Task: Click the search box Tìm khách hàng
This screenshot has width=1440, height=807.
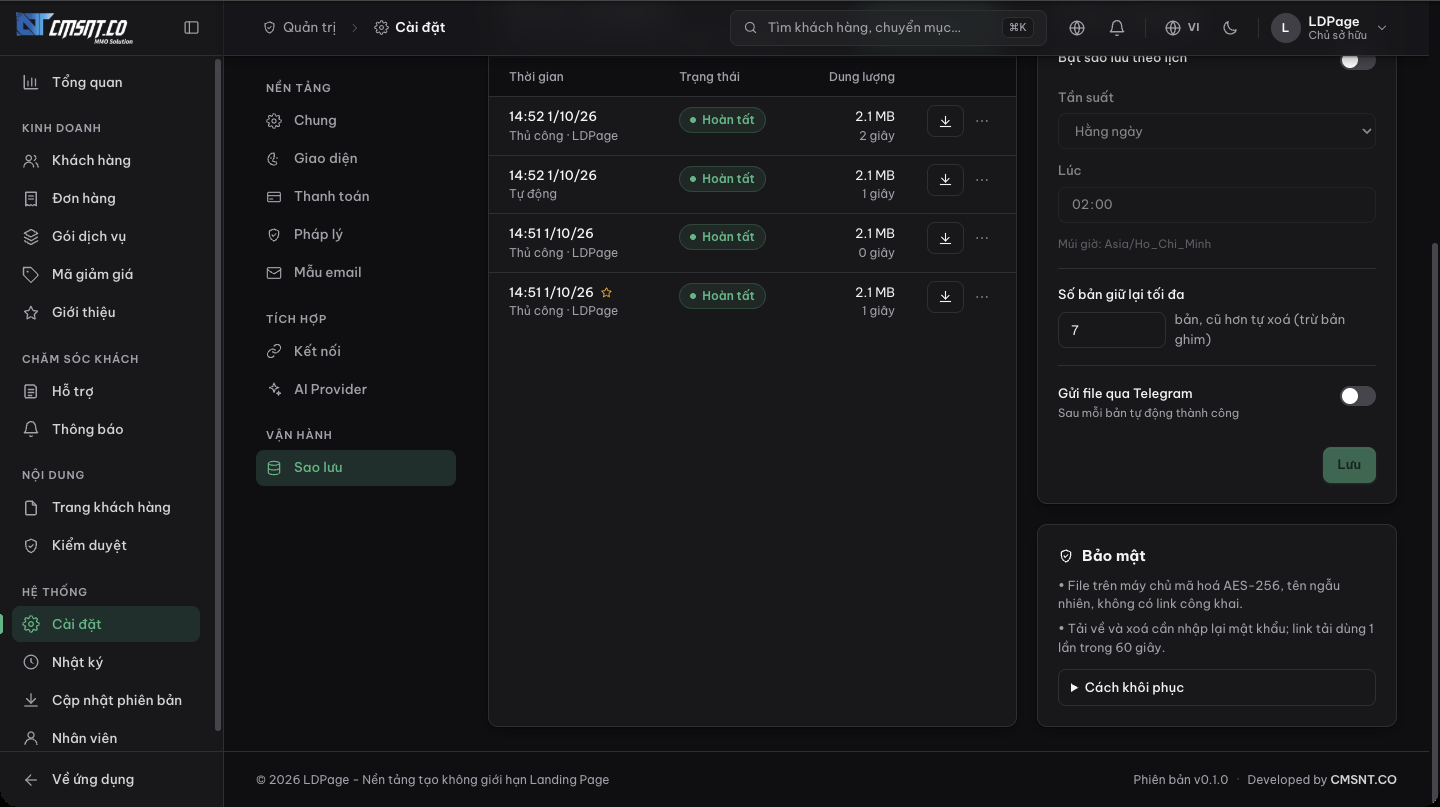Action: [888, 28]
